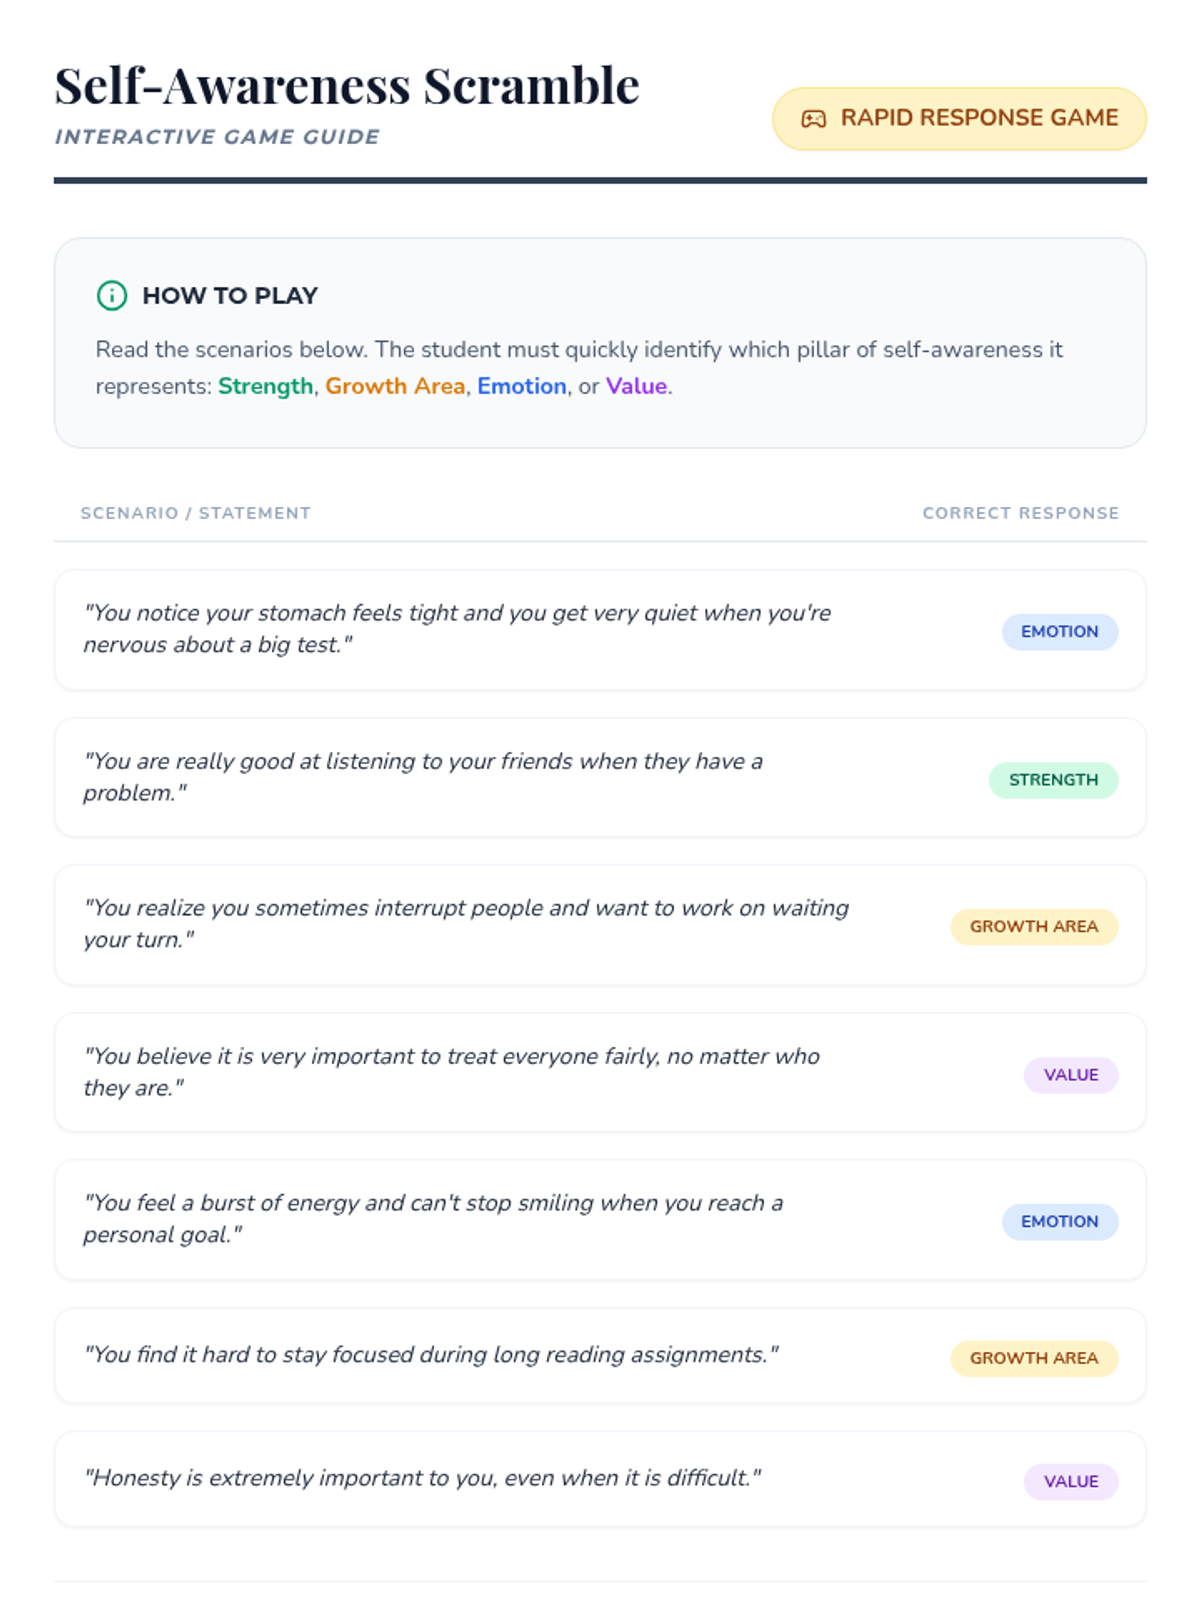
Task: Click the info icon beside How to Play
Action: click(112, 296)
